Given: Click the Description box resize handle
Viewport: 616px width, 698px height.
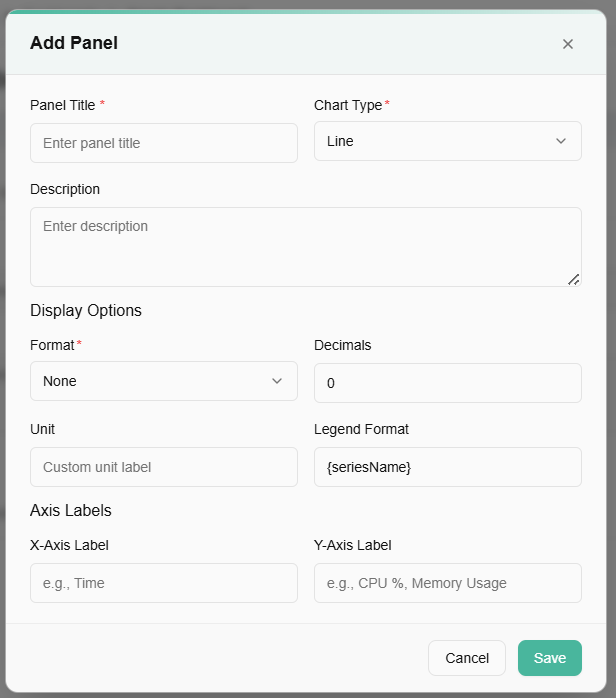Looking at the screenshot, I should coord(574,280).
